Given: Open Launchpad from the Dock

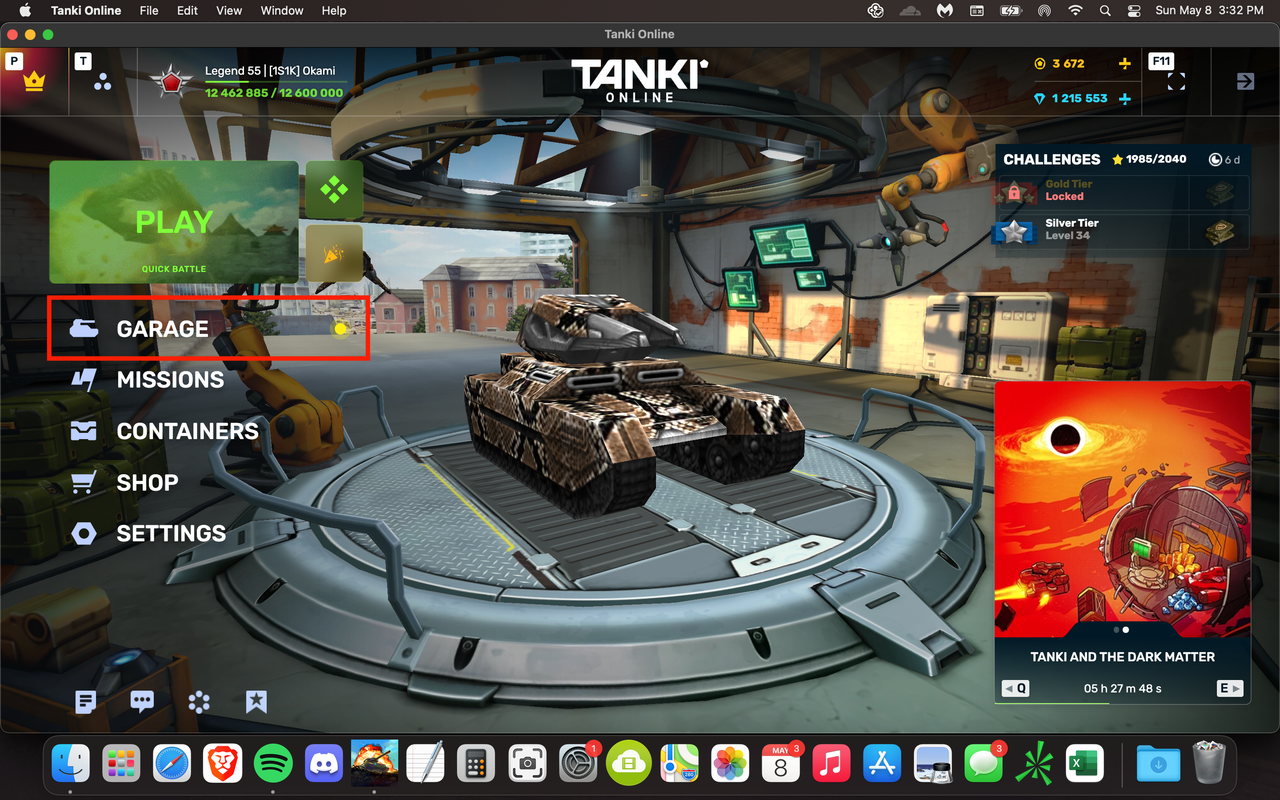Looking at the screenshot, I should tap(122, 765).
